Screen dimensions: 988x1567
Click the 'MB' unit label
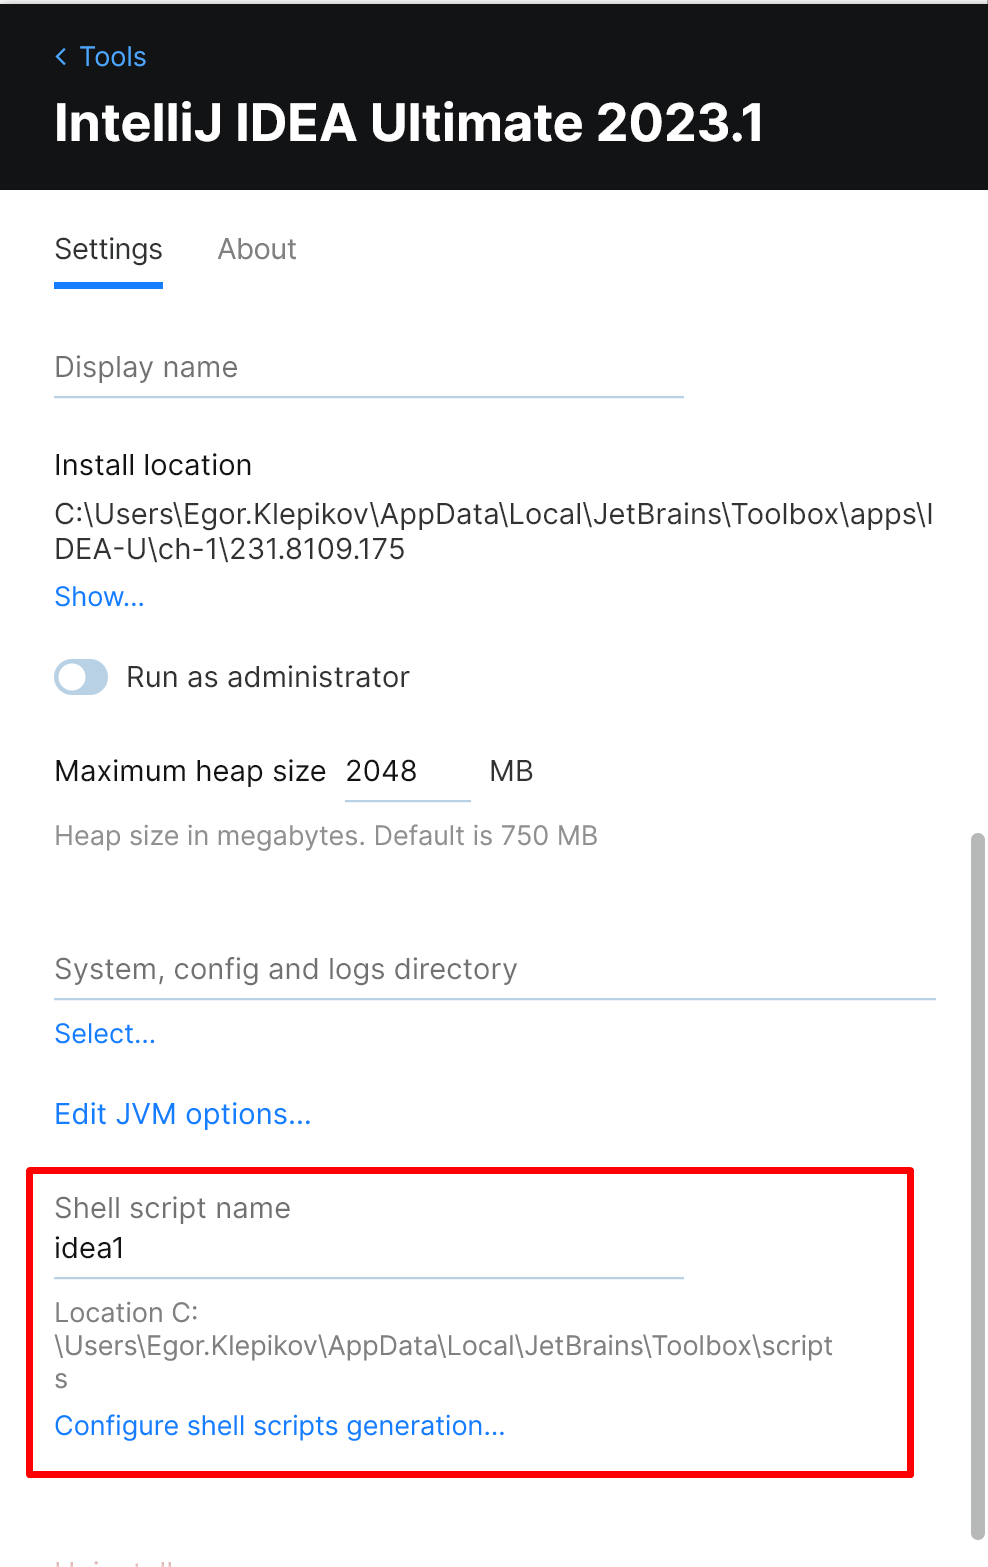[511, 771]
